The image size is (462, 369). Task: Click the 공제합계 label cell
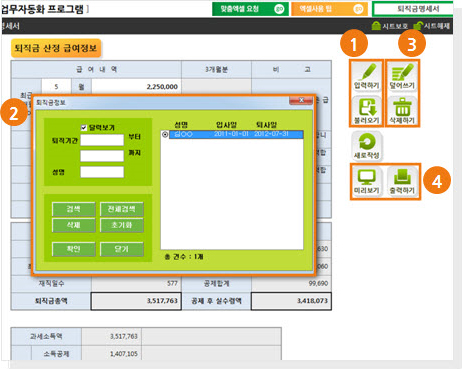coord(216,284)
